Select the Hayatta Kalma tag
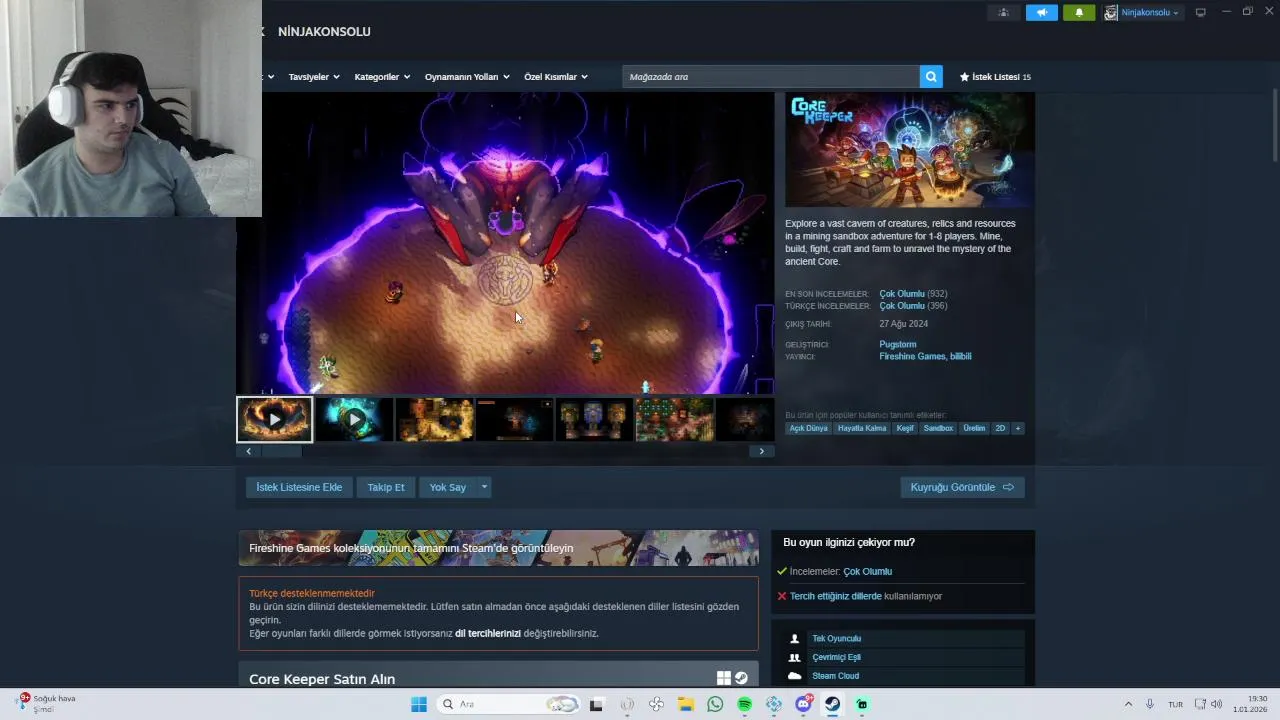The width and height of the screenshot is (1280, 720). (x=862, y=428)
